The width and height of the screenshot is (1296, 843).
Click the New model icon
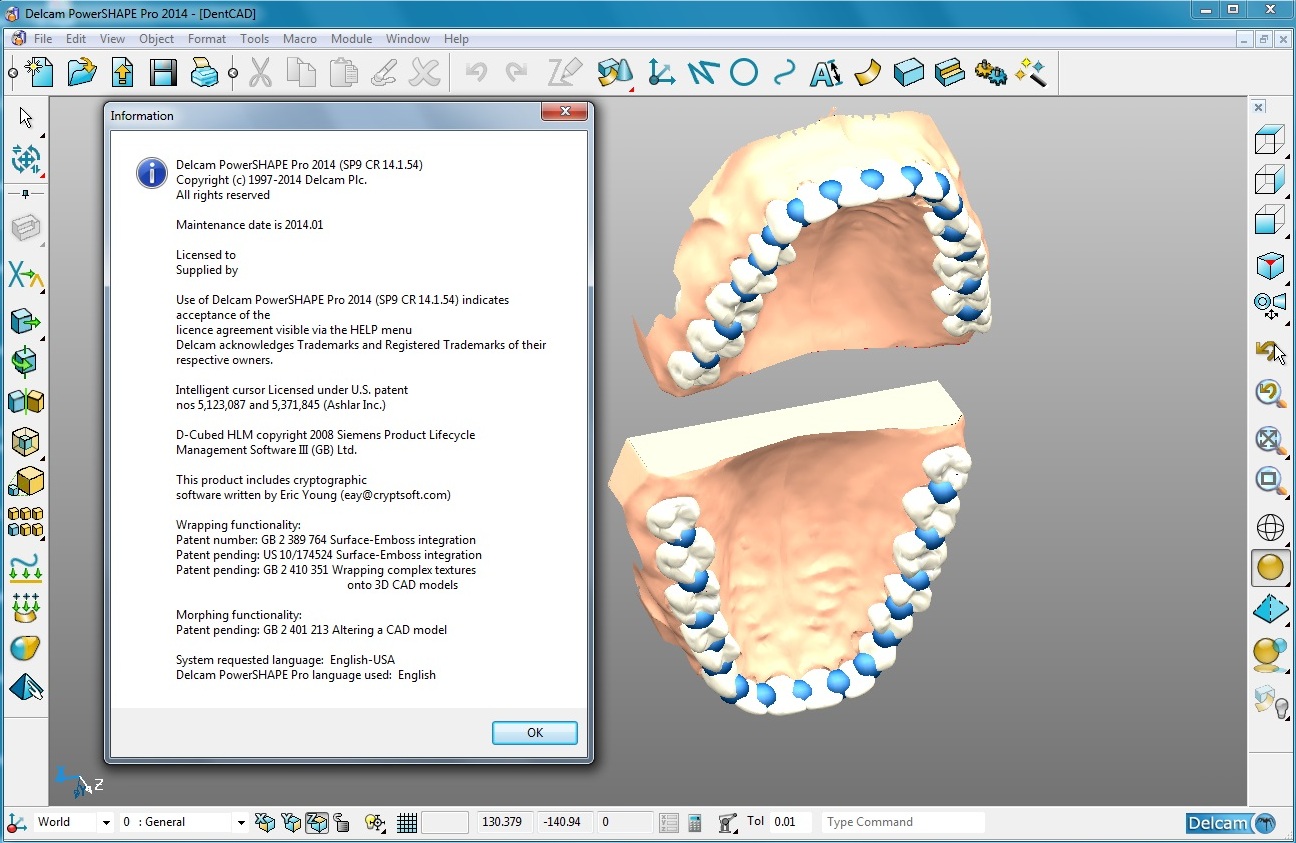click(x=39, y=72)
